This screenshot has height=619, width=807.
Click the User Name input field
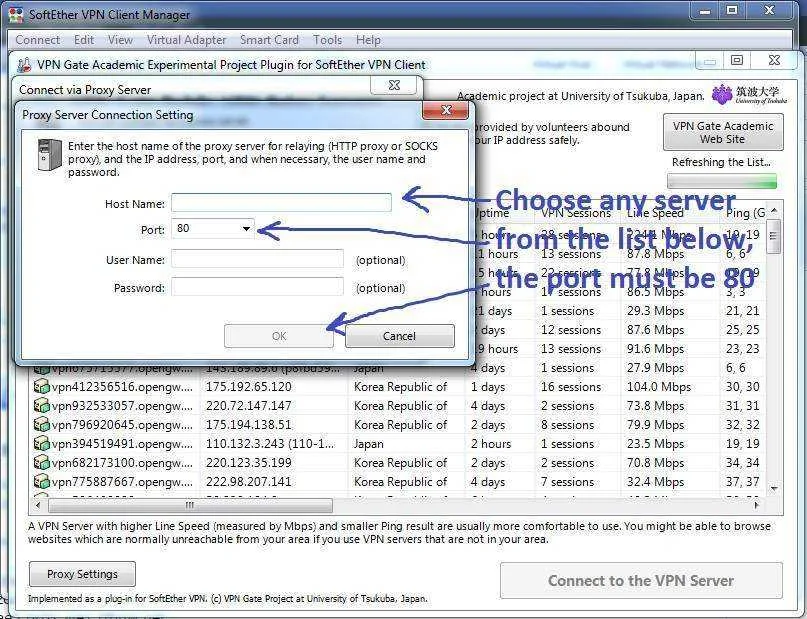pyautogui.click(x=257, y=259)
